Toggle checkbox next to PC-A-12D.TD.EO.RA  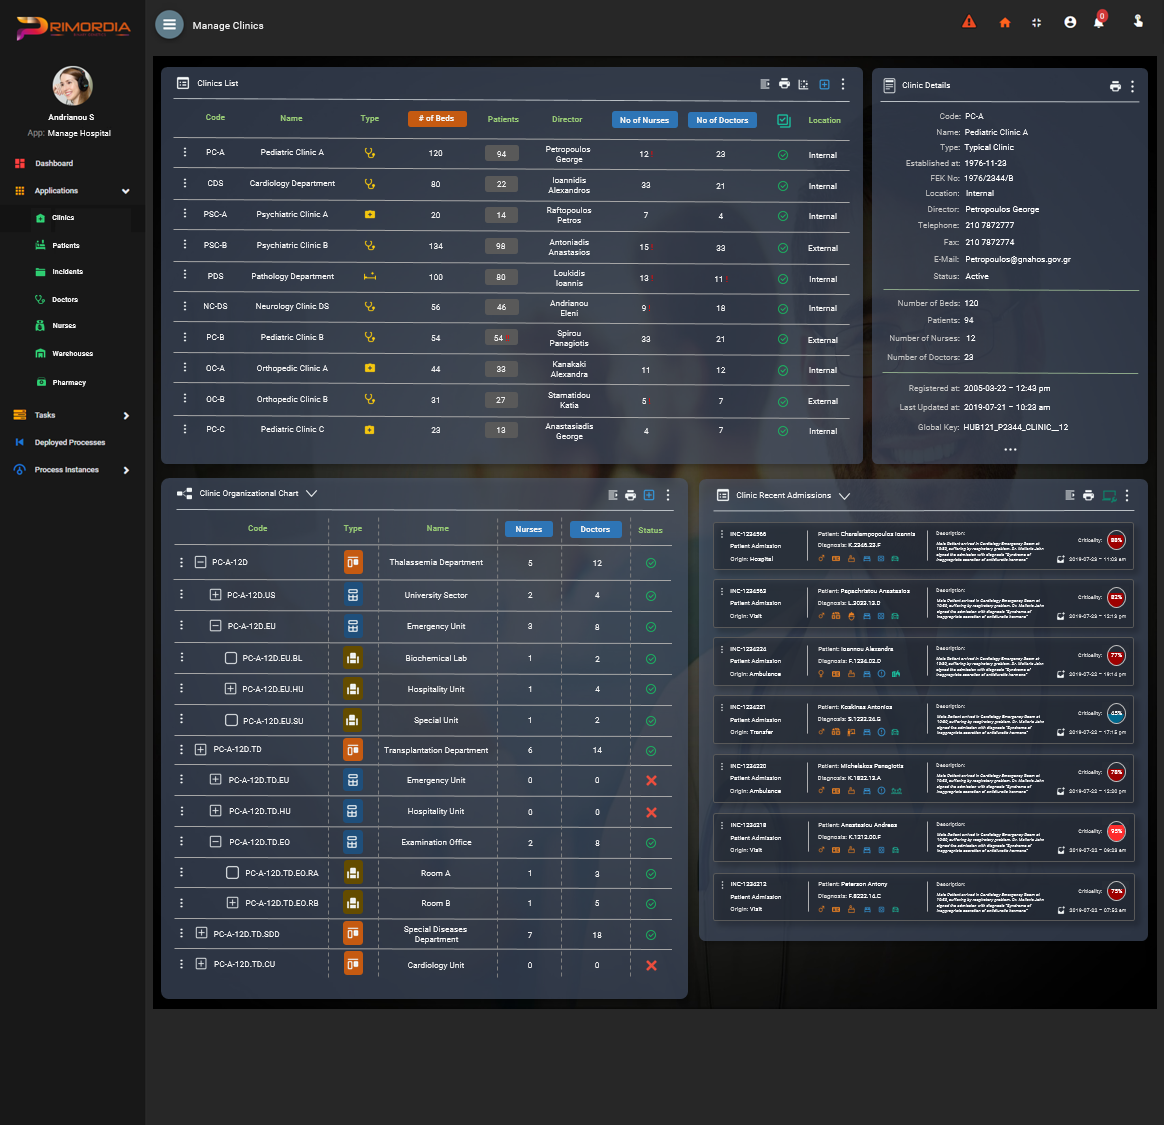[x=232, y=873]
